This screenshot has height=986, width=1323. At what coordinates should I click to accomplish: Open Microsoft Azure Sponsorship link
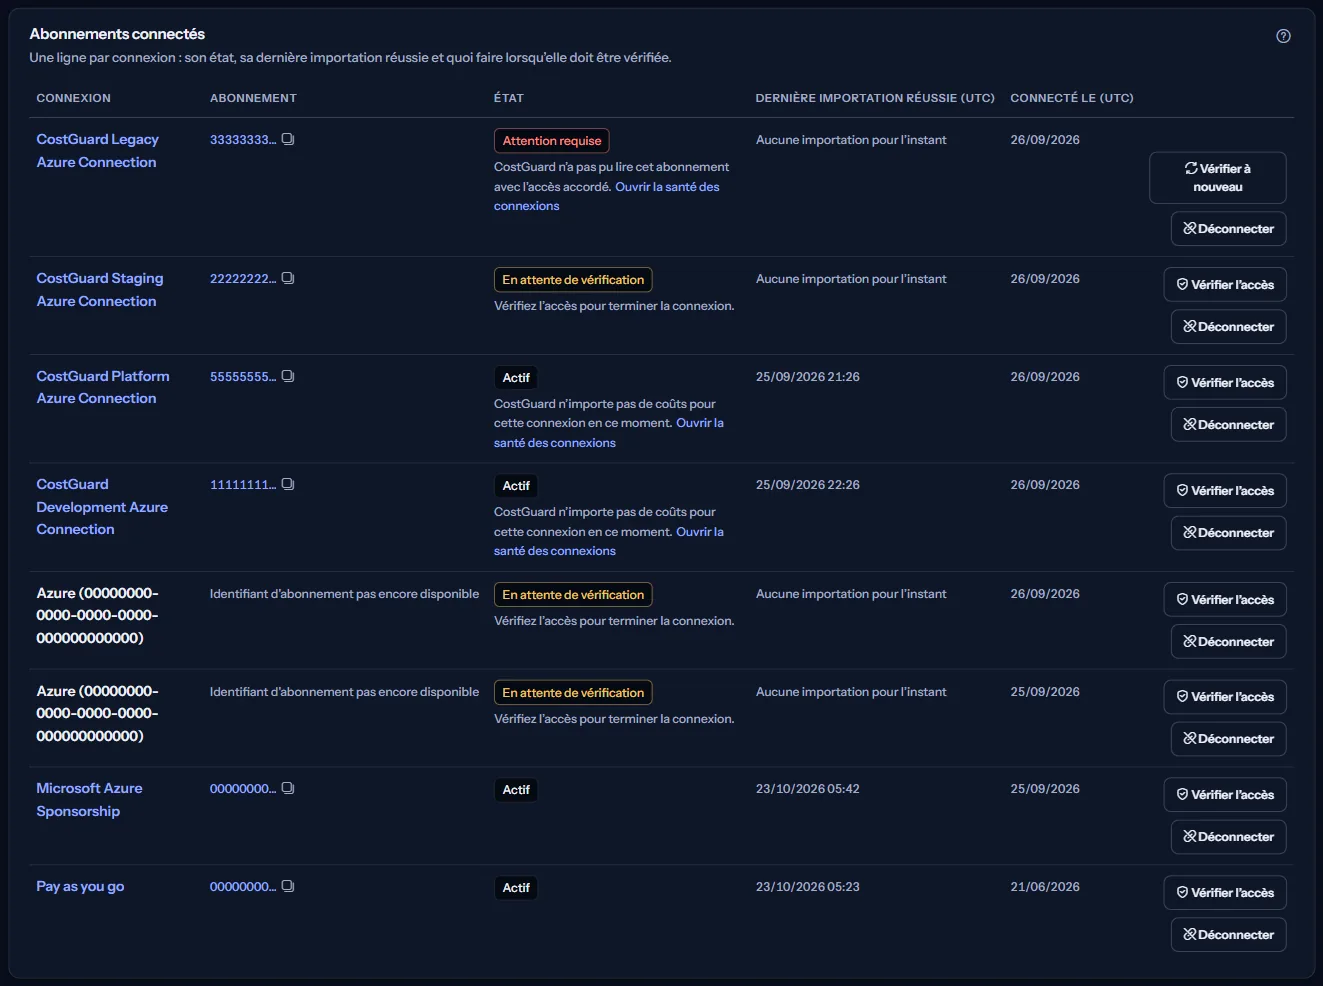(x=89, y=800)
